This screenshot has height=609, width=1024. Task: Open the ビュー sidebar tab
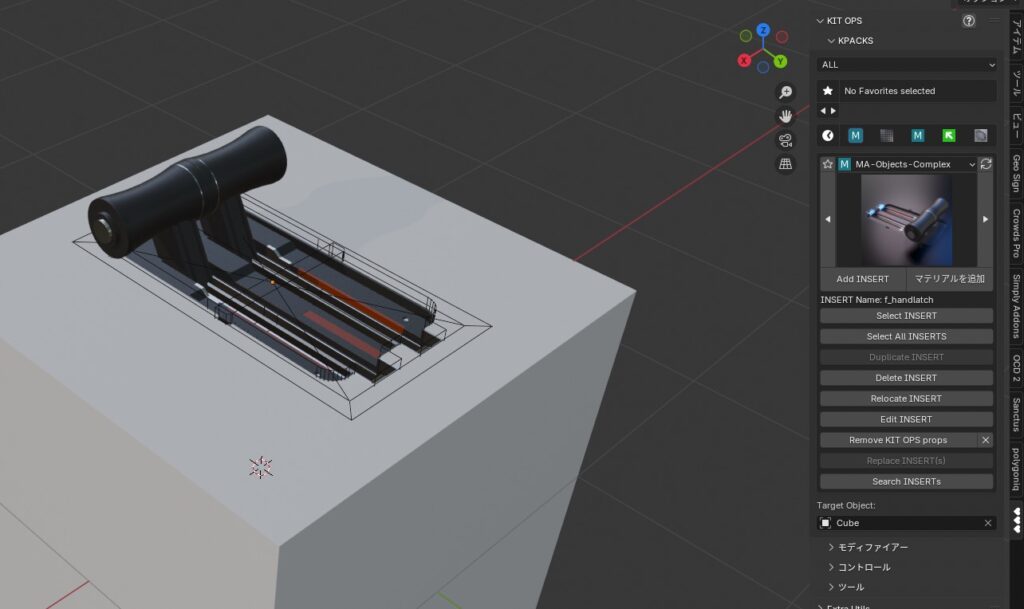pos(1016,125)
